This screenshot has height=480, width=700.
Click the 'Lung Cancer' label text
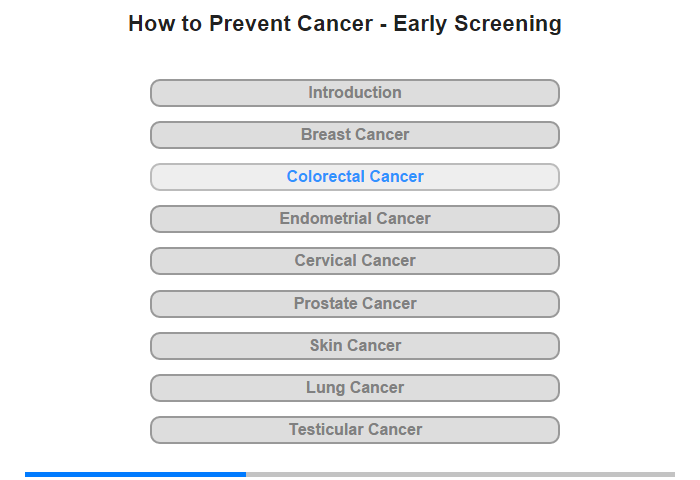355,388
